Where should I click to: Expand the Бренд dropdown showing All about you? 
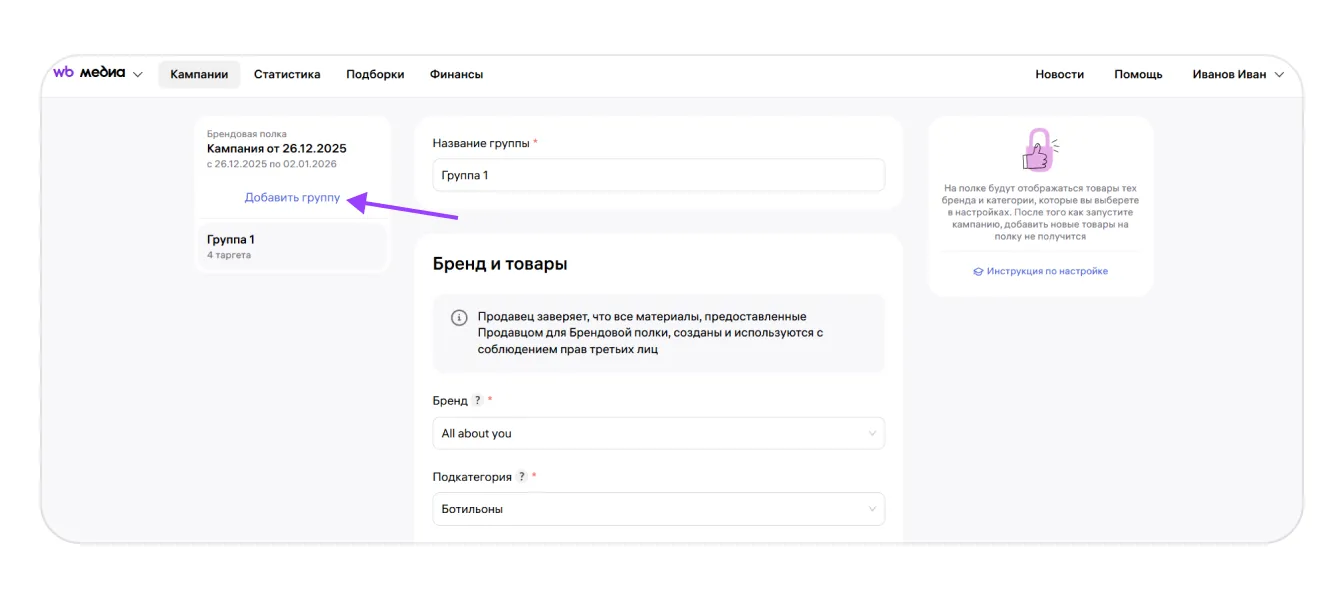658,434
